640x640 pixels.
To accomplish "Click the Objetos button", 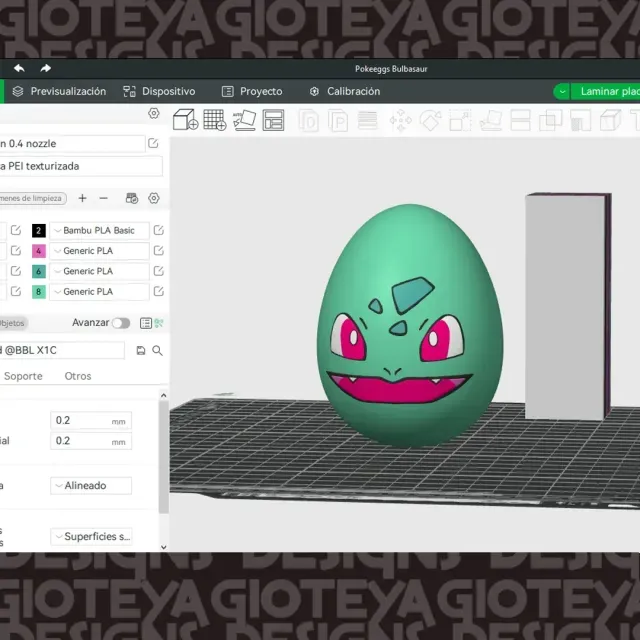I will pos(13,323).
